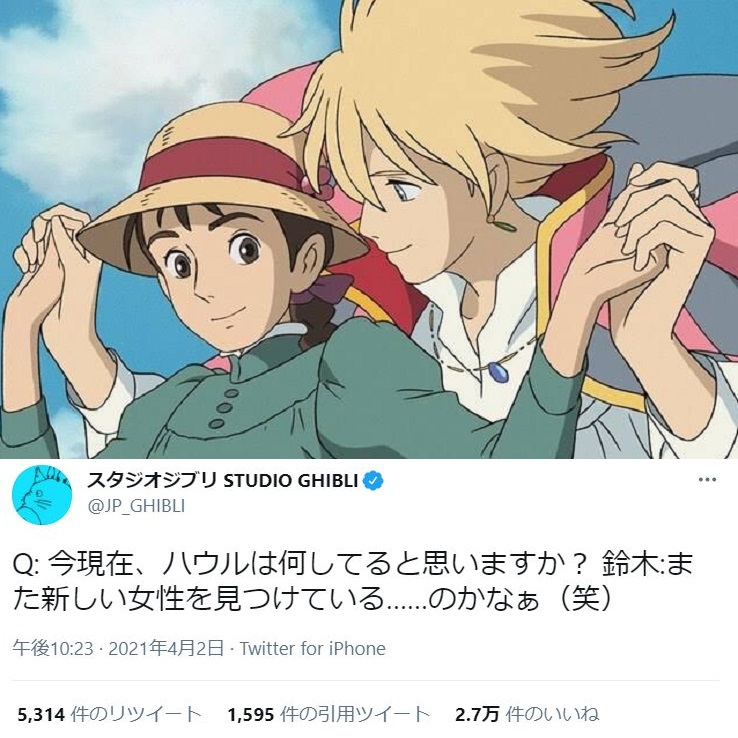This screenshot has height=738, width=738.
Task: View the 5,314 件のリツイート list
Action: click(x=109, y=714)
